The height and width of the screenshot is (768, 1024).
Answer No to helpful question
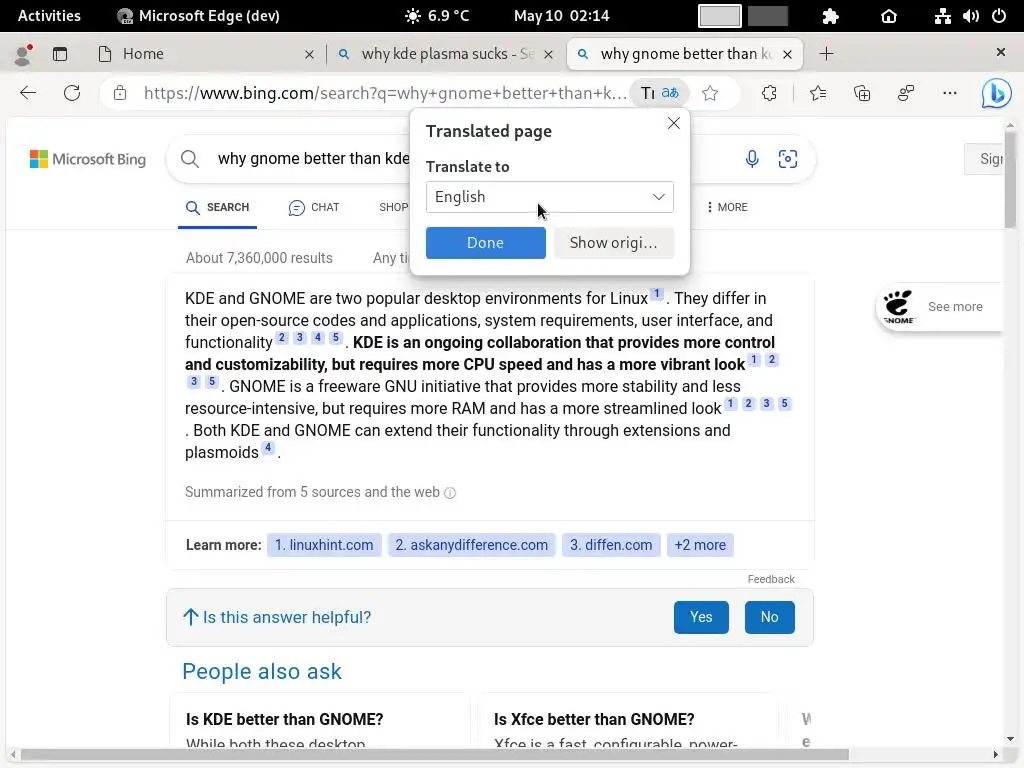[769, 617]
